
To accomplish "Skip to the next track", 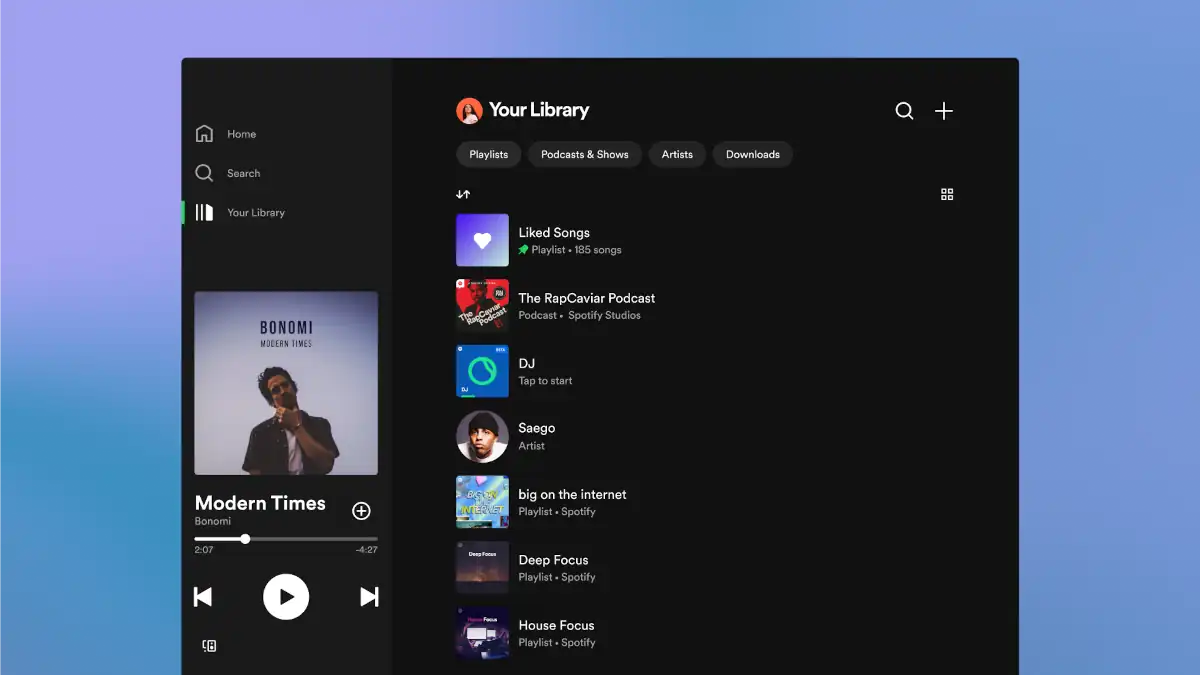I will [x=368, y=596].
